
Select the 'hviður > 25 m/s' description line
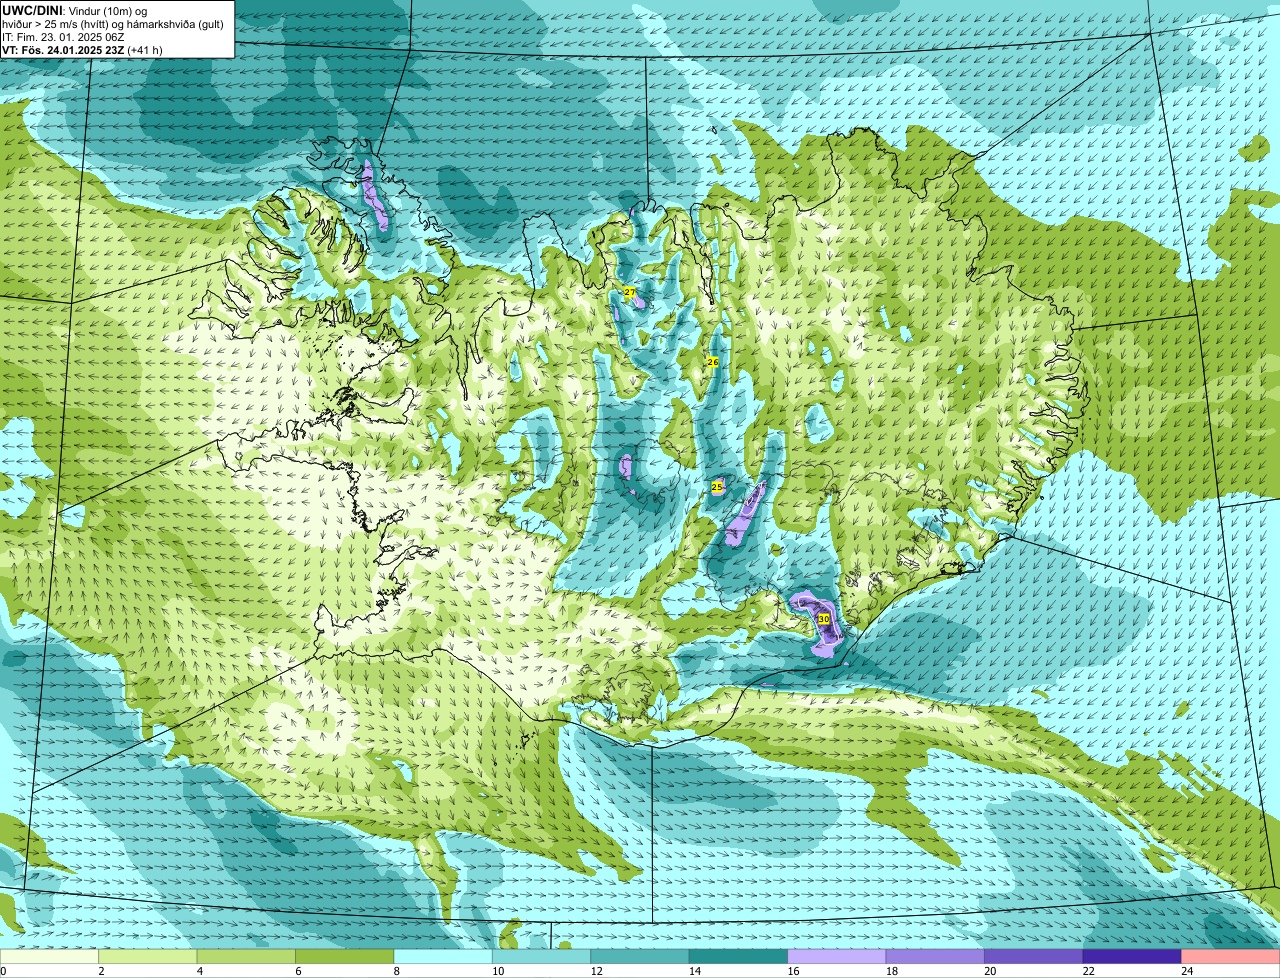[x=113, y=24]
